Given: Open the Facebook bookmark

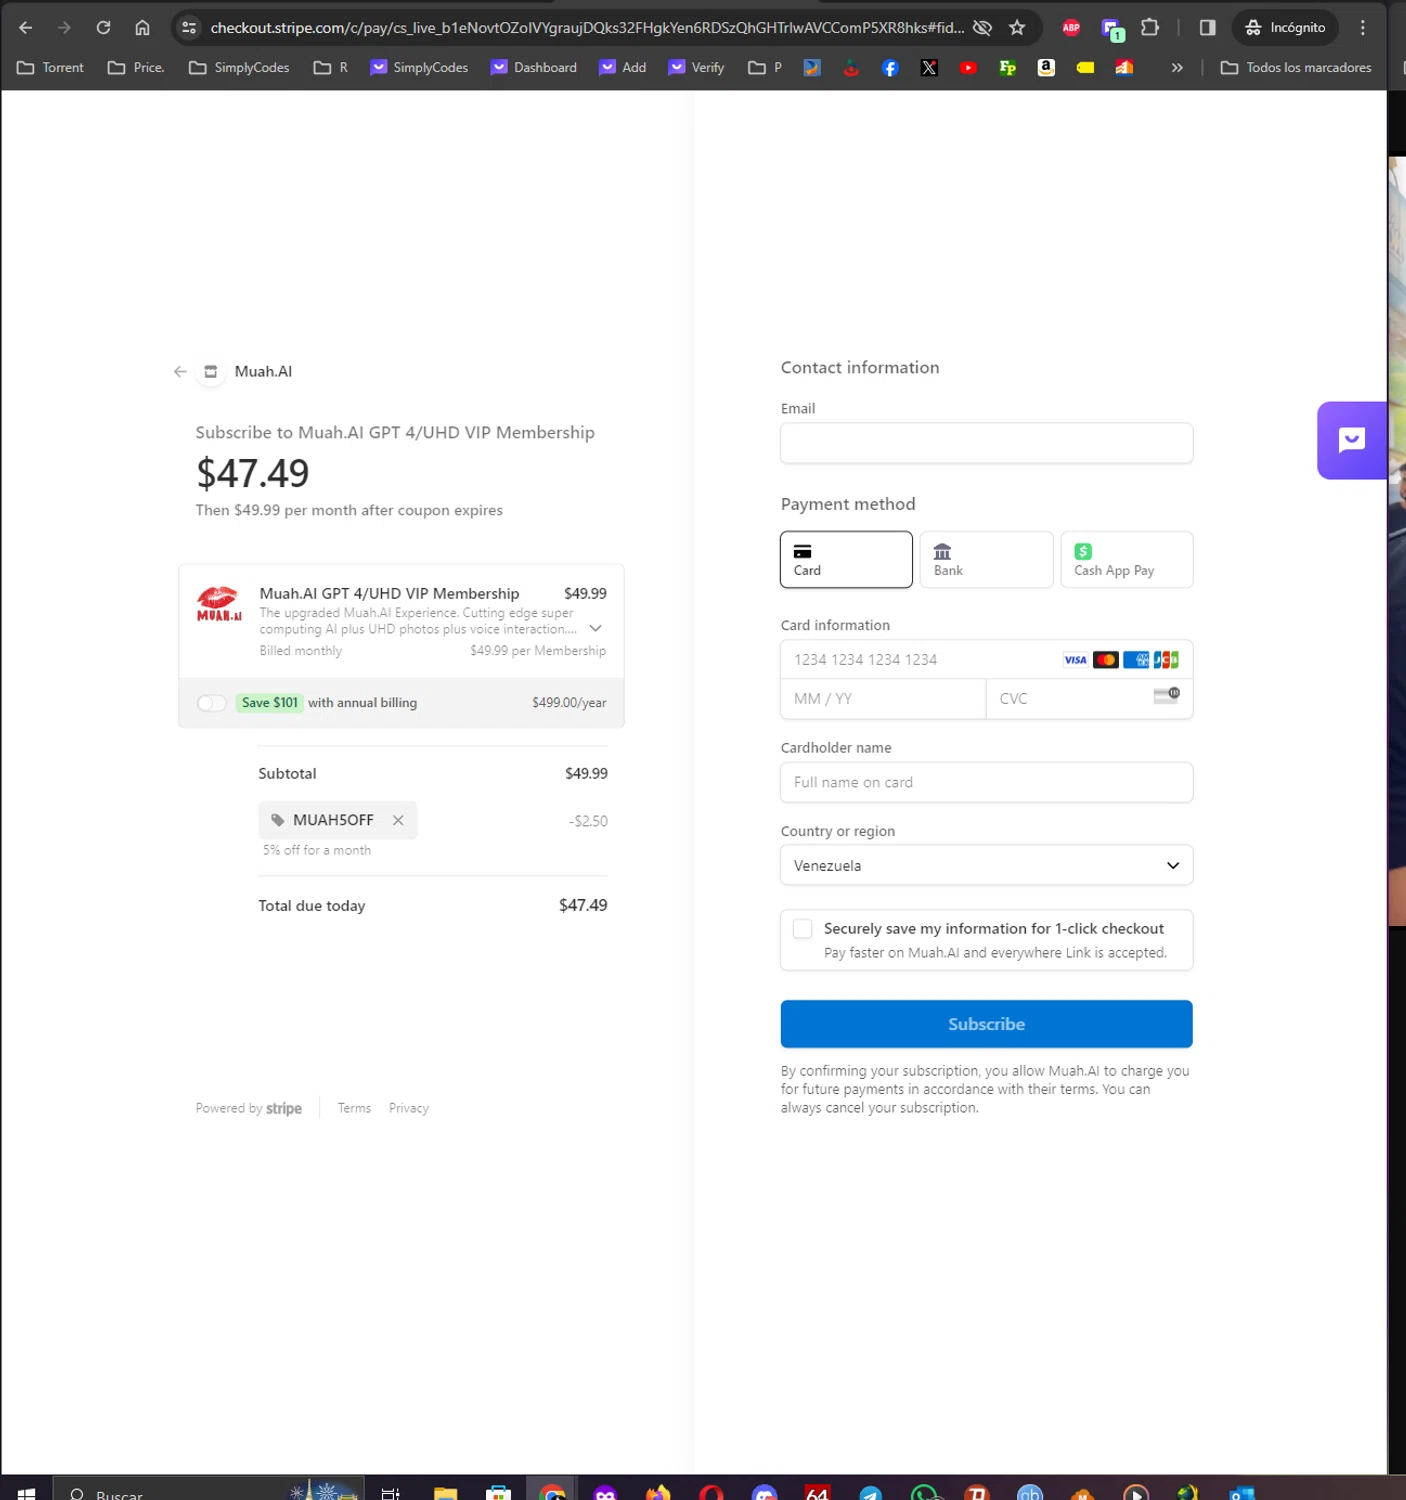Looking at the screenshot, I should (890, 68).
